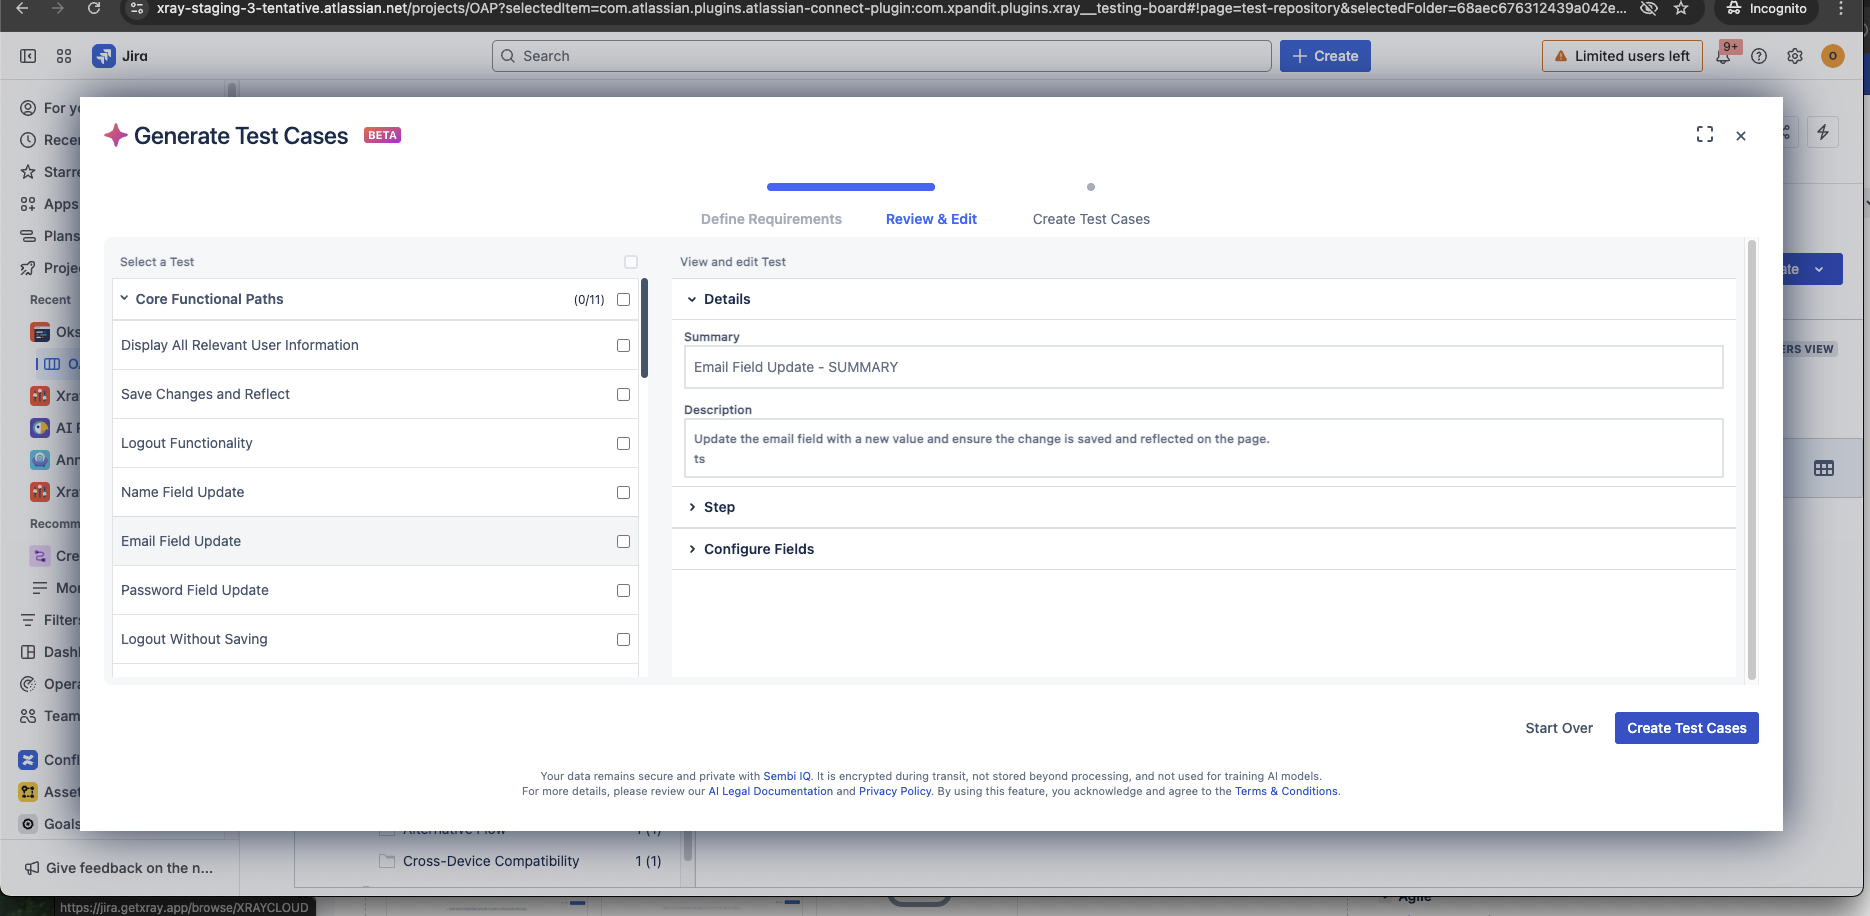The image size is (1870, 916).
Task: Click the app switcher grid icon
Action: 64,57
